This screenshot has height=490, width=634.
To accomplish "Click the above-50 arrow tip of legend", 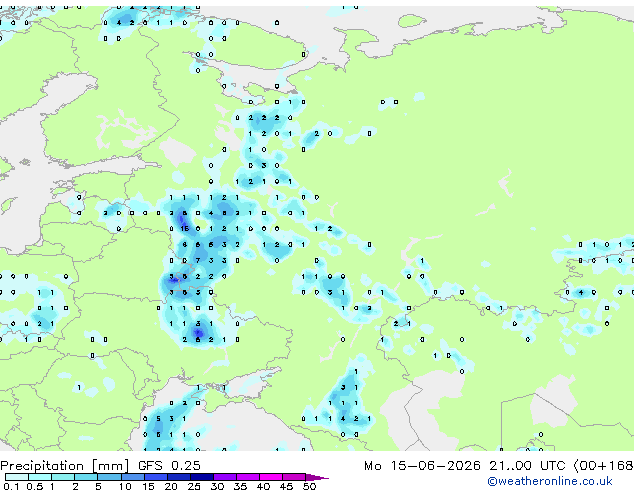I will [x=317, y=478].
